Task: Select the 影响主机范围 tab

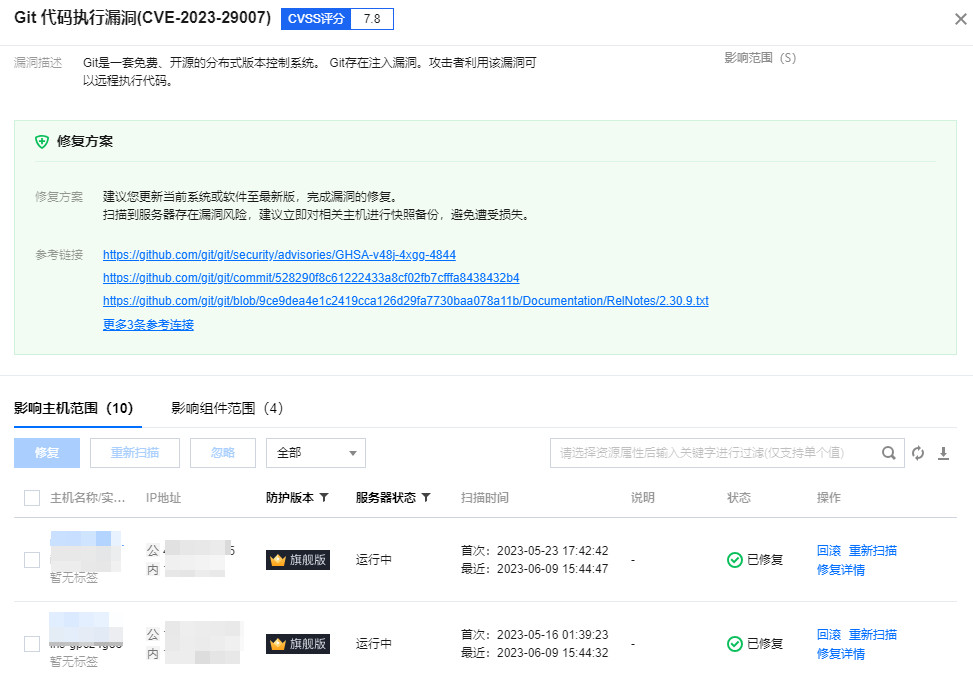Action: point(73,408)
